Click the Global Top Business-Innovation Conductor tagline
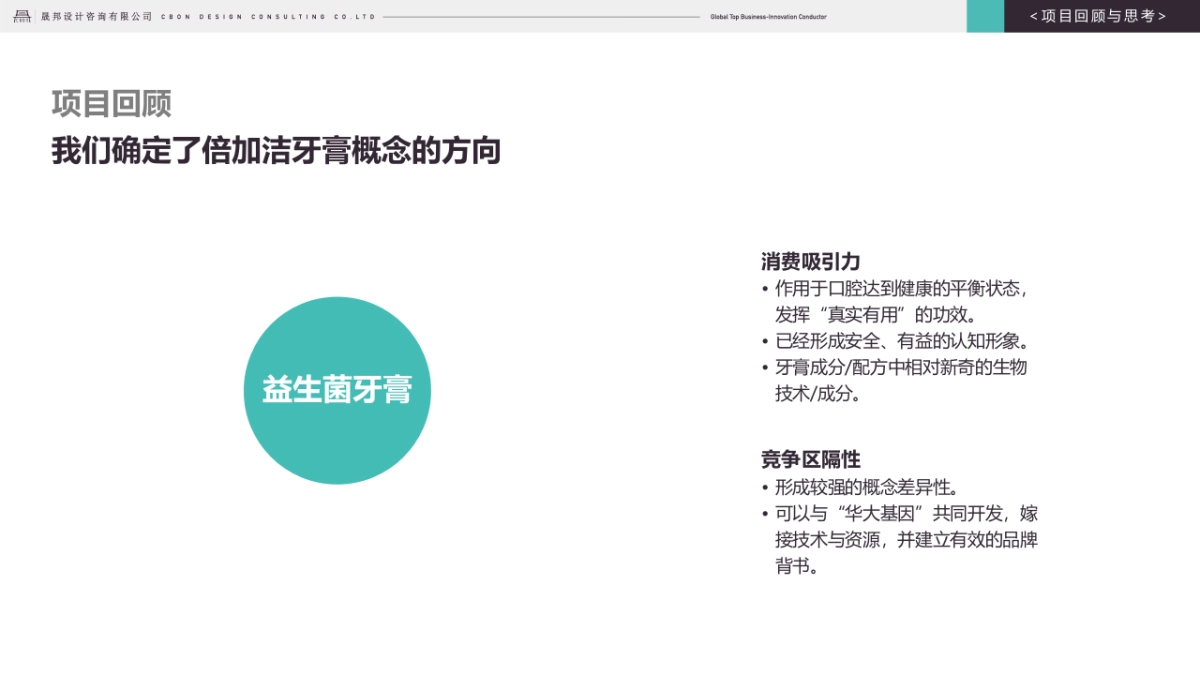Viewport: 1200px width, 675px height. [x=765, y=16]
